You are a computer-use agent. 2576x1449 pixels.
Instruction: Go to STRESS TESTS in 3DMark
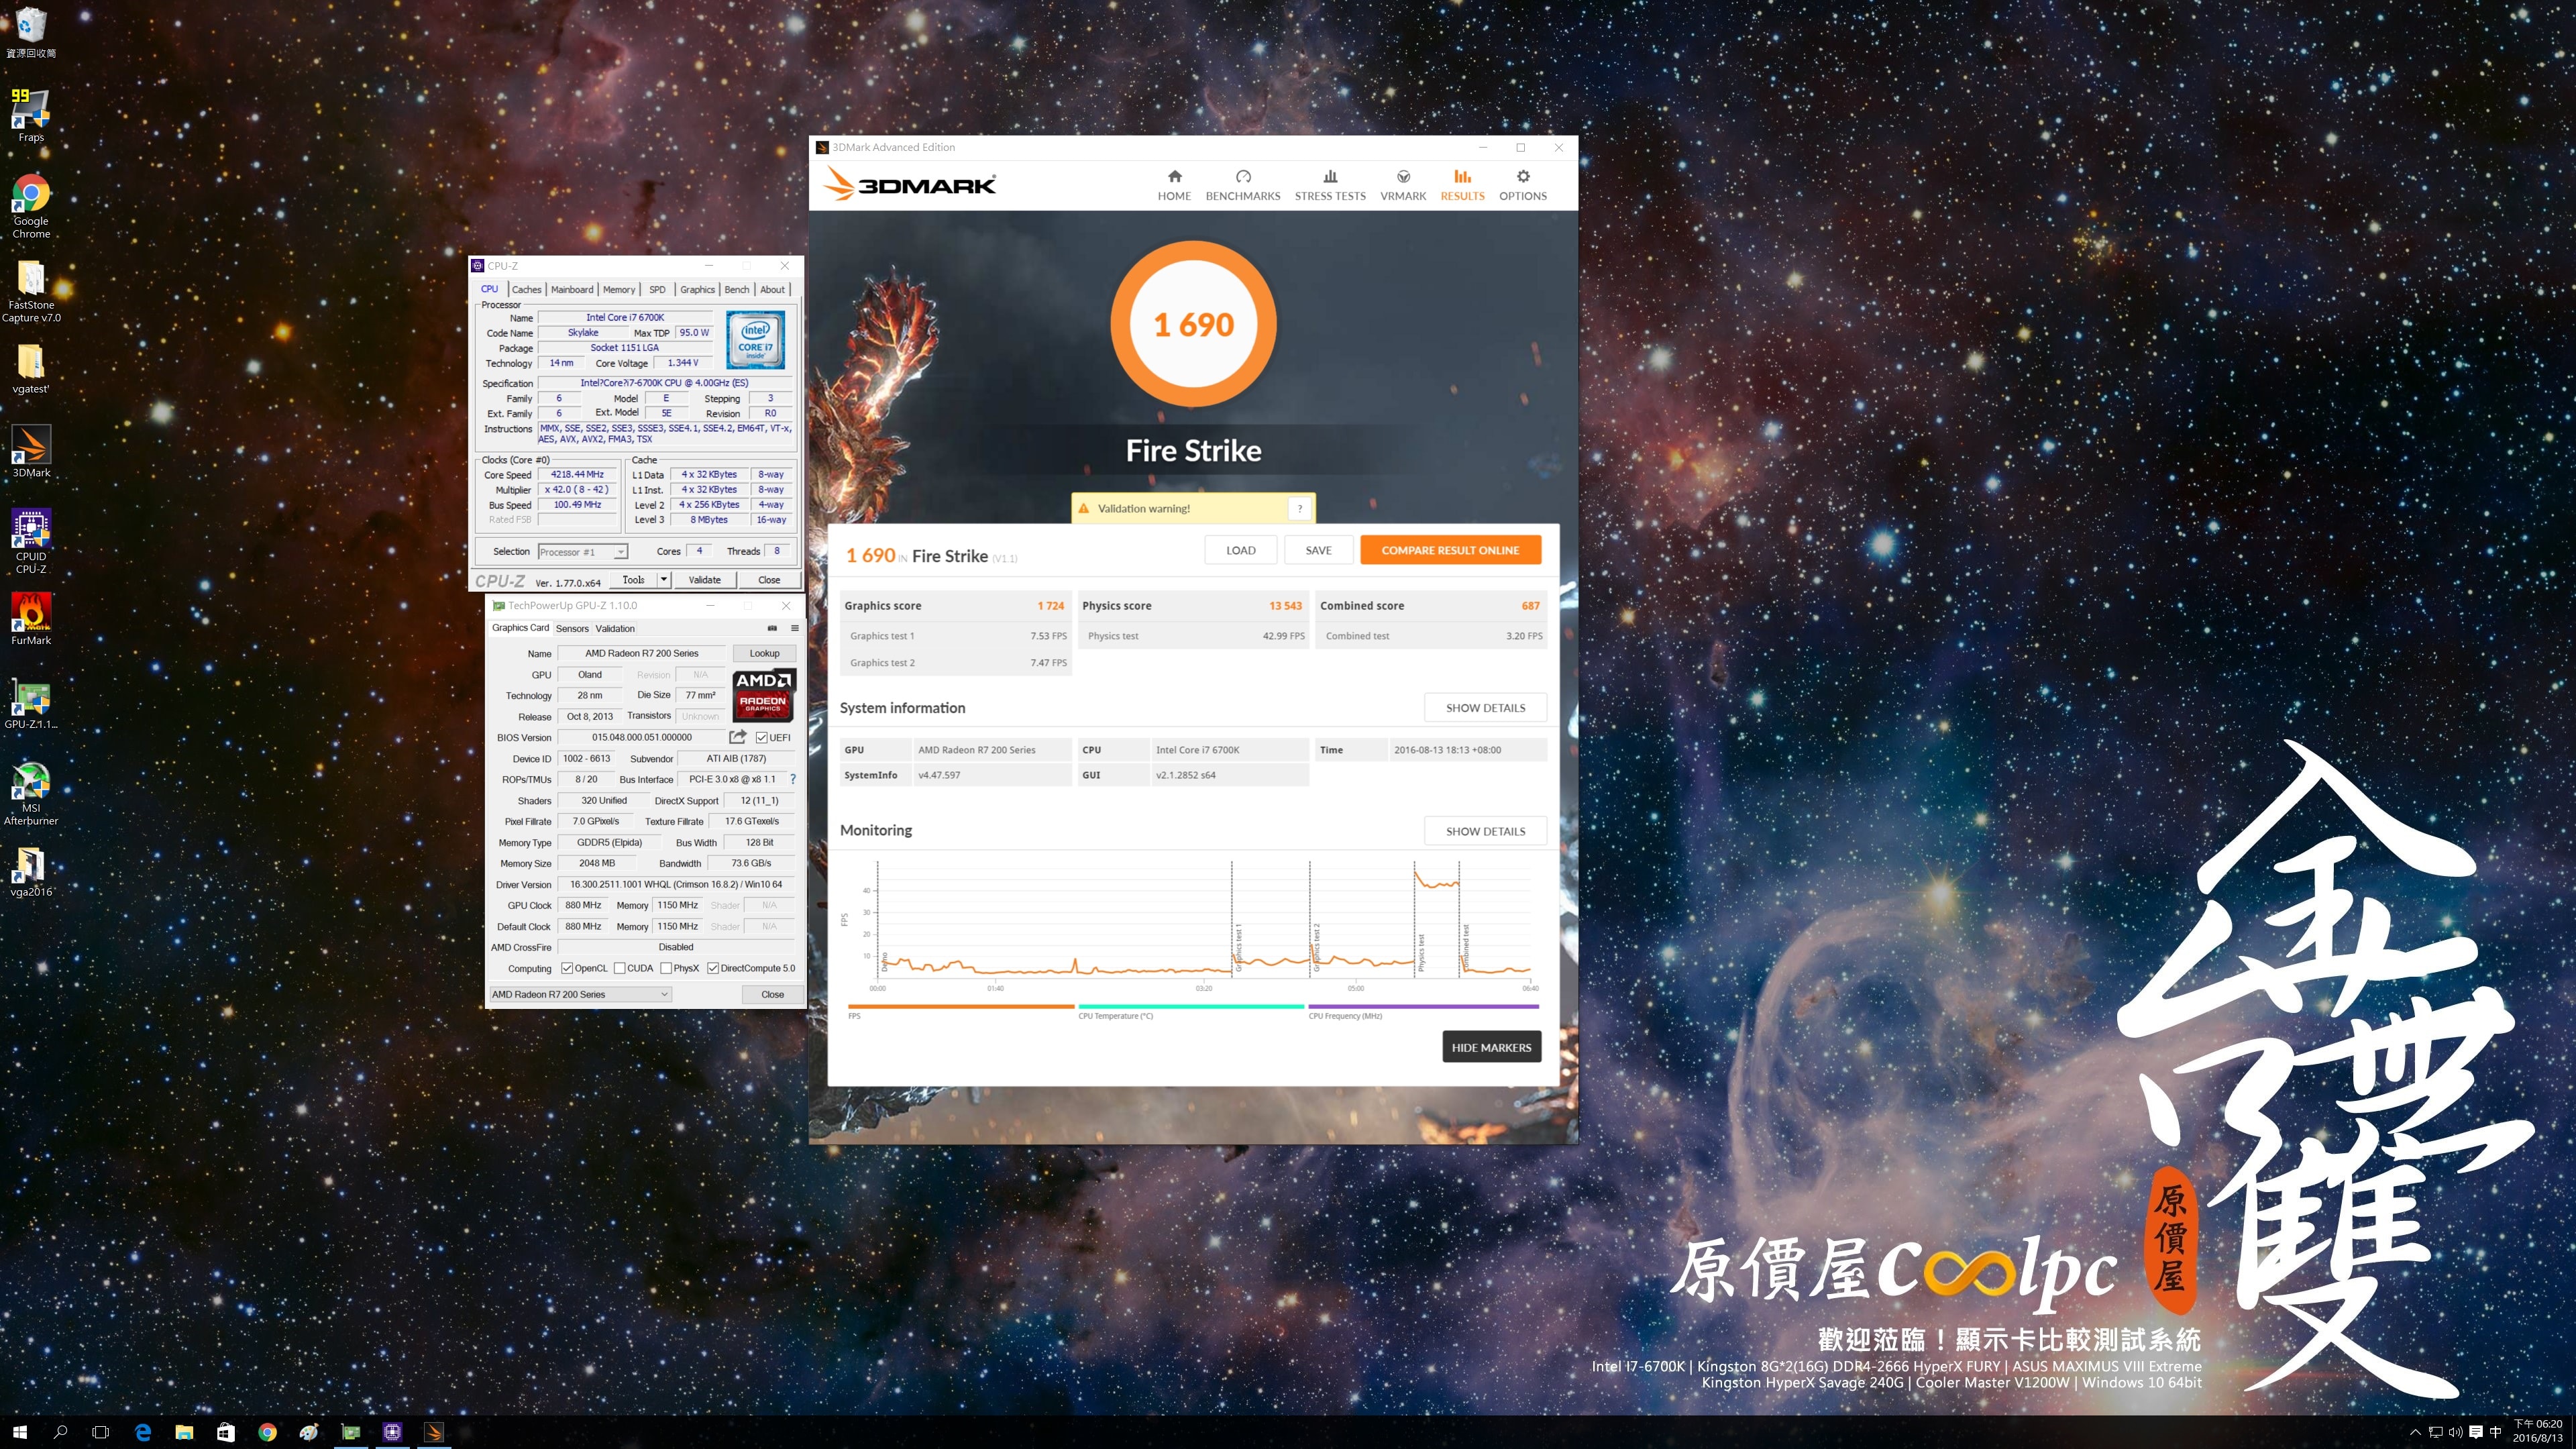click(1330, 185)
